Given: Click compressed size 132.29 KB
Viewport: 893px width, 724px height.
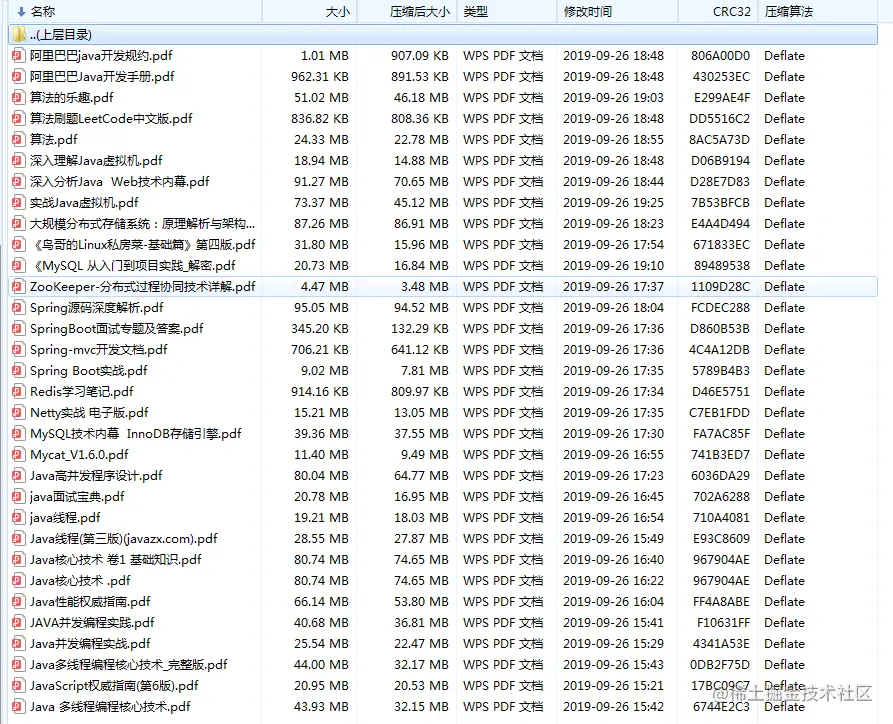Looking at the screenshot, I should pyautogui.click(x=420, y=329).
